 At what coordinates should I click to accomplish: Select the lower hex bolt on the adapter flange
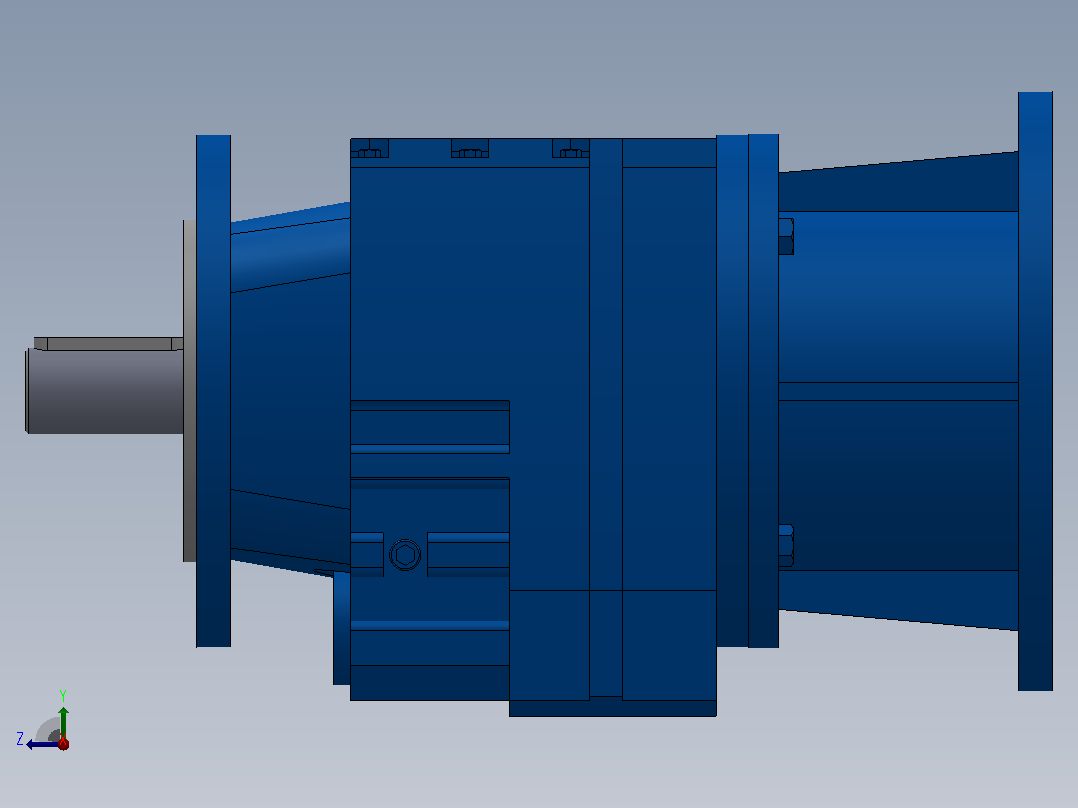786,546
